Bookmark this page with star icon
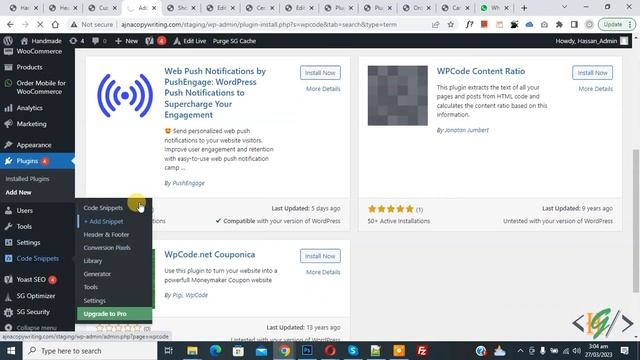 coord(451,24)
